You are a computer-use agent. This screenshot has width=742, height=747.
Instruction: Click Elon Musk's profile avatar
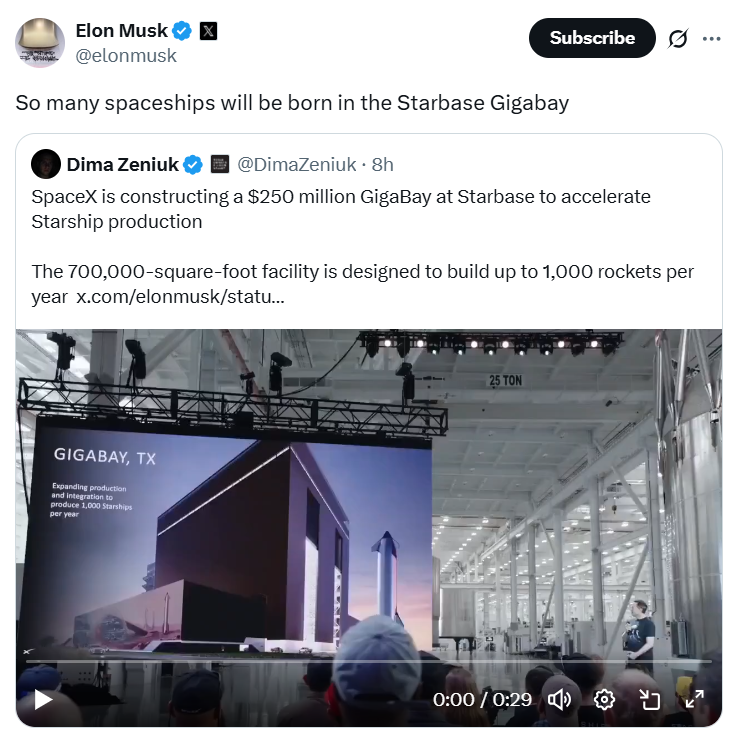click(x=40, y=43)
